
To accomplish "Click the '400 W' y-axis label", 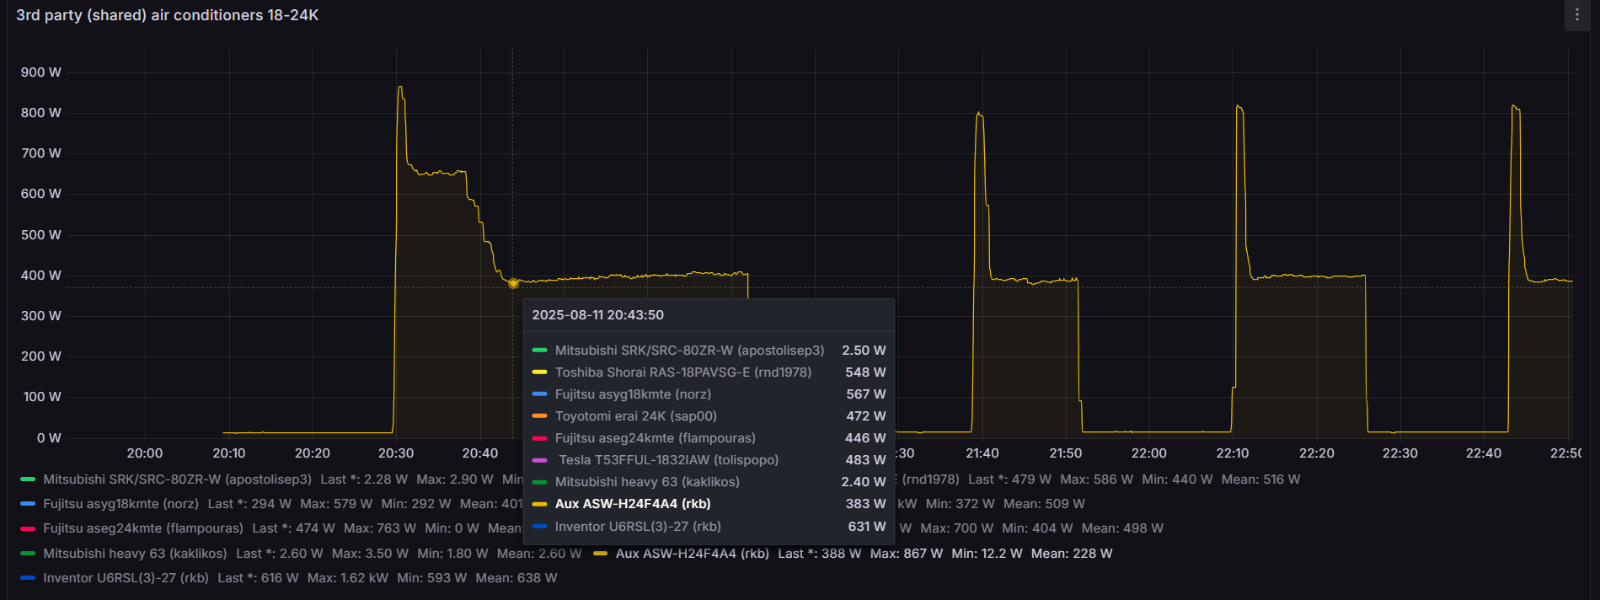I will pos(41,275).
